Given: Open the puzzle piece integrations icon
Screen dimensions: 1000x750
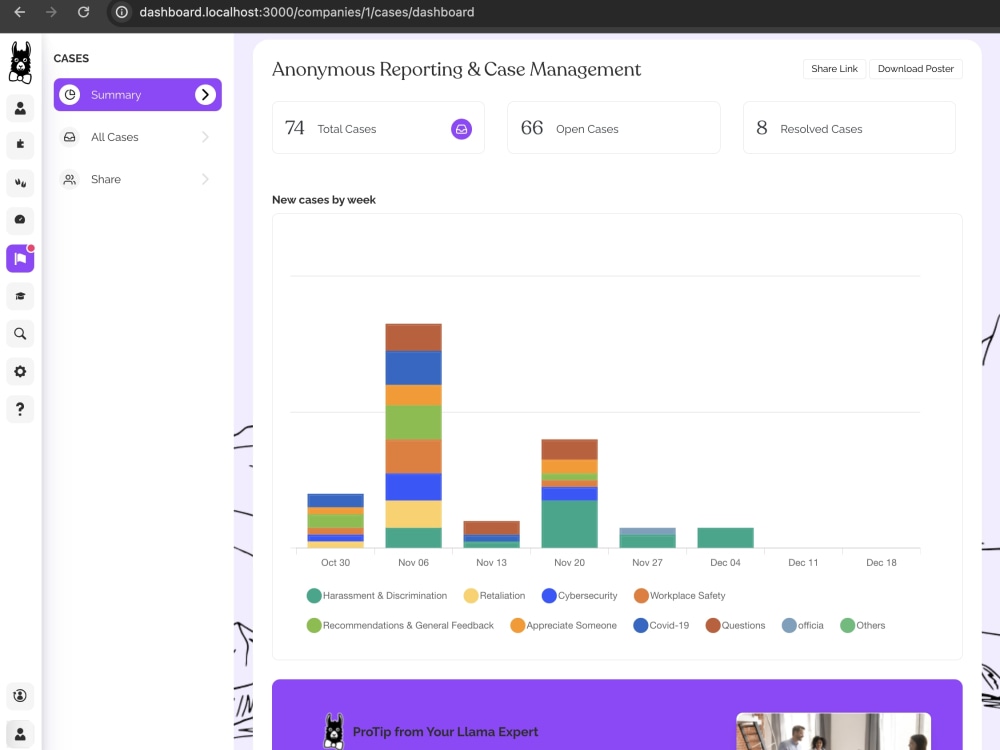Looking at the screenshot, I should coord(20,145).
